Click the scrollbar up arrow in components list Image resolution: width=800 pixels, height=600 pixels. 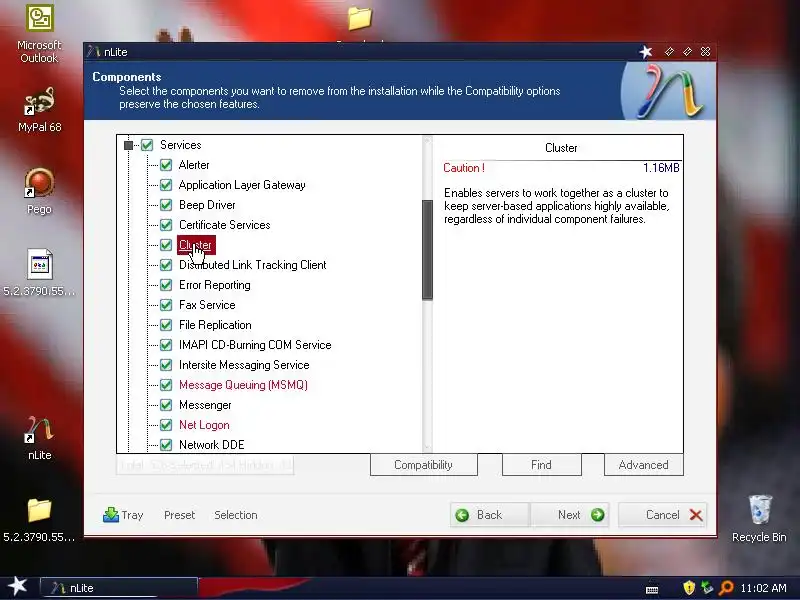tap(428, 141)
